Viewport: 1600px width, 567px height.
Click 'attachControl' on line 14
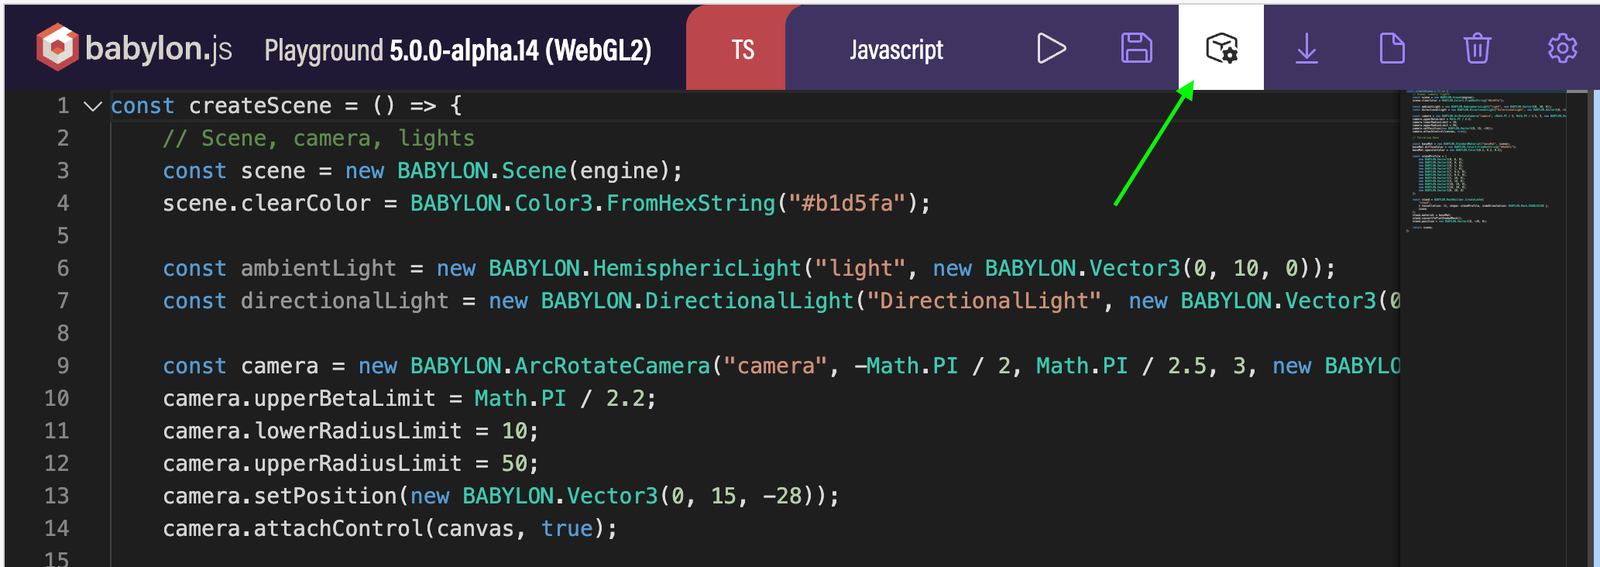pyautogui.click(x=338, y=528)
